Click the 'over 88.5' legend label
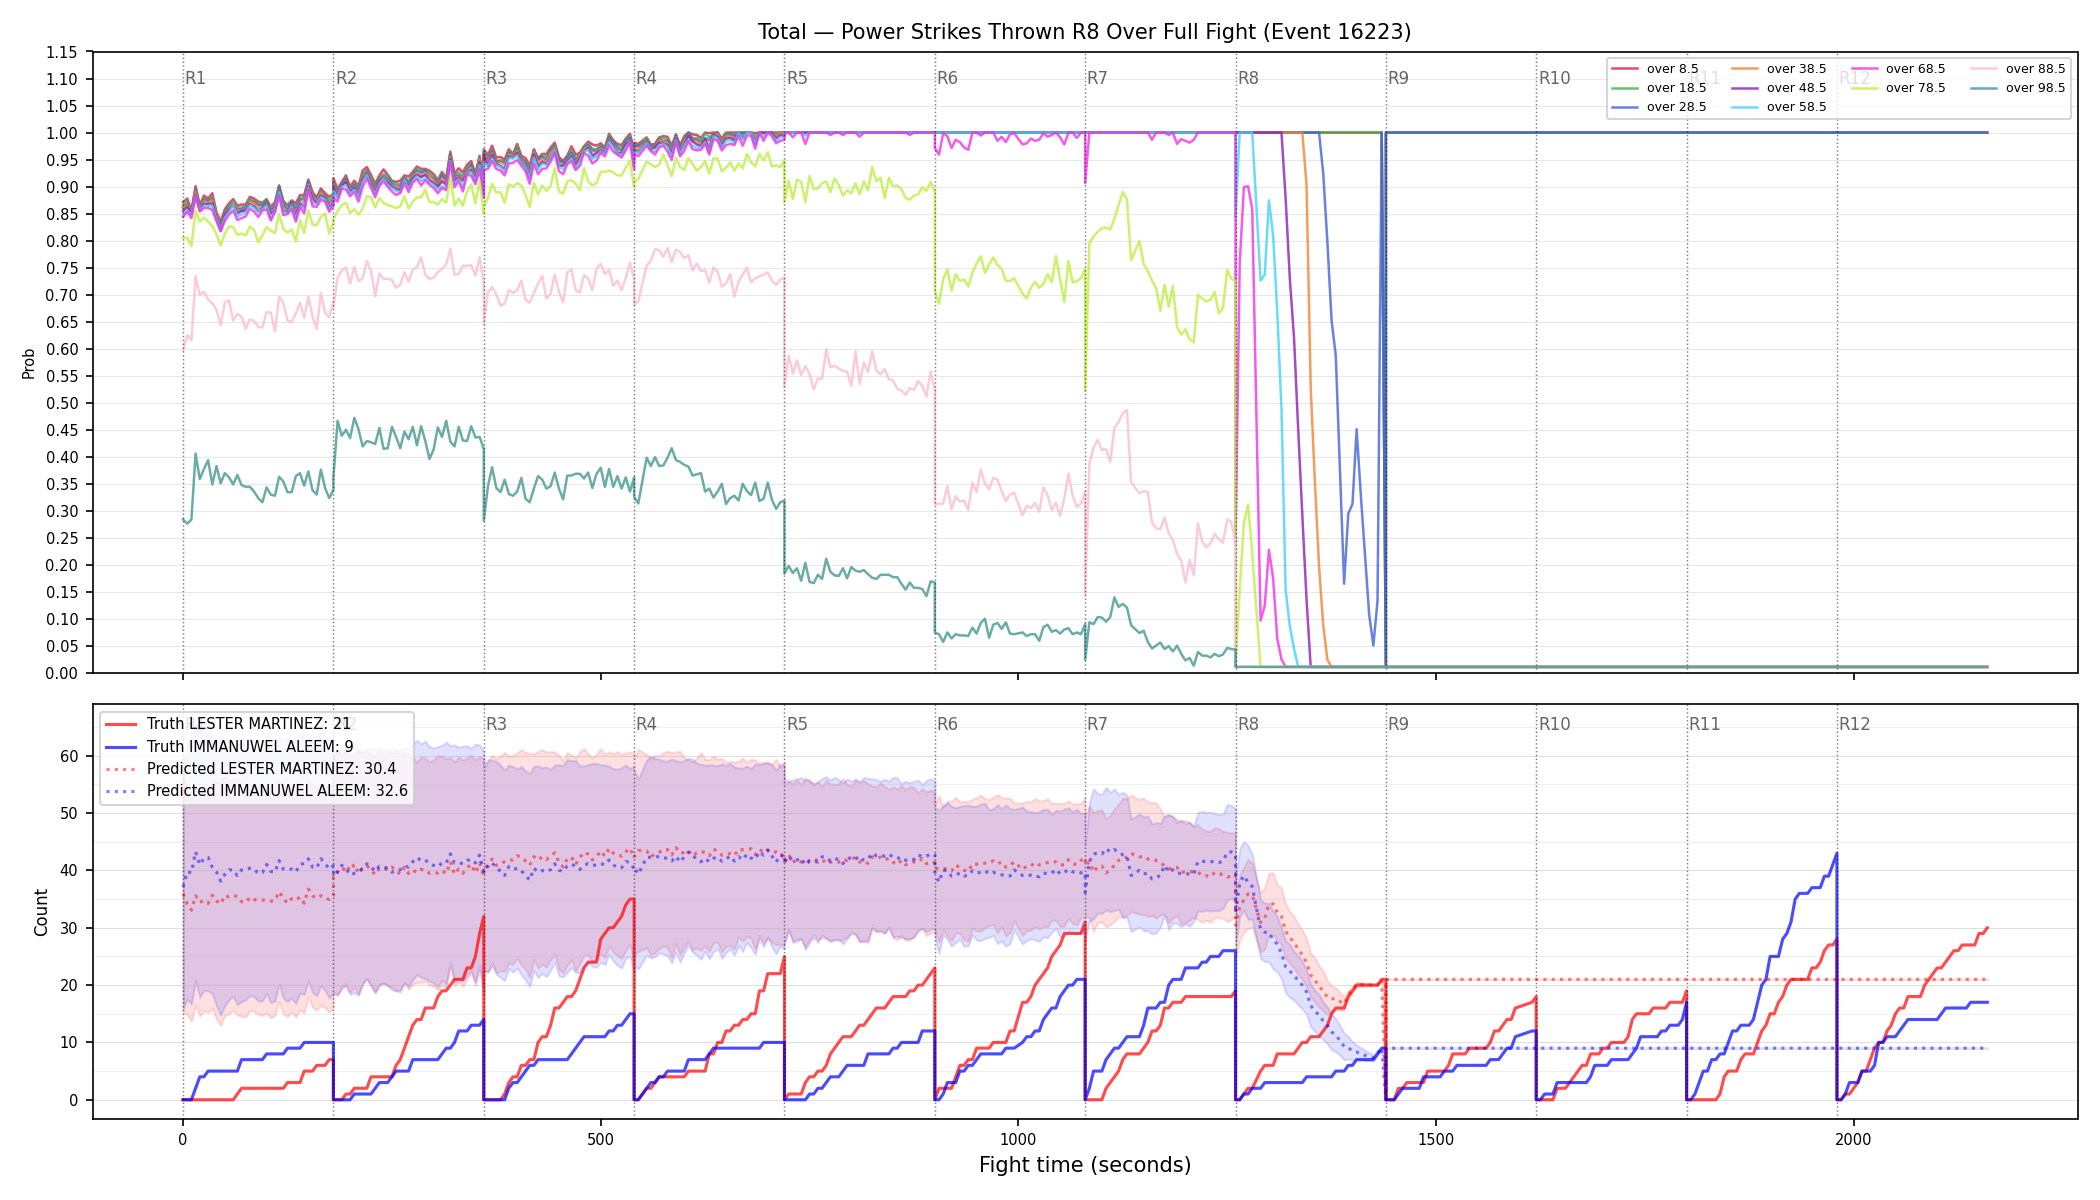This screenshot has height=1200, width=2100. (2035, 69)
